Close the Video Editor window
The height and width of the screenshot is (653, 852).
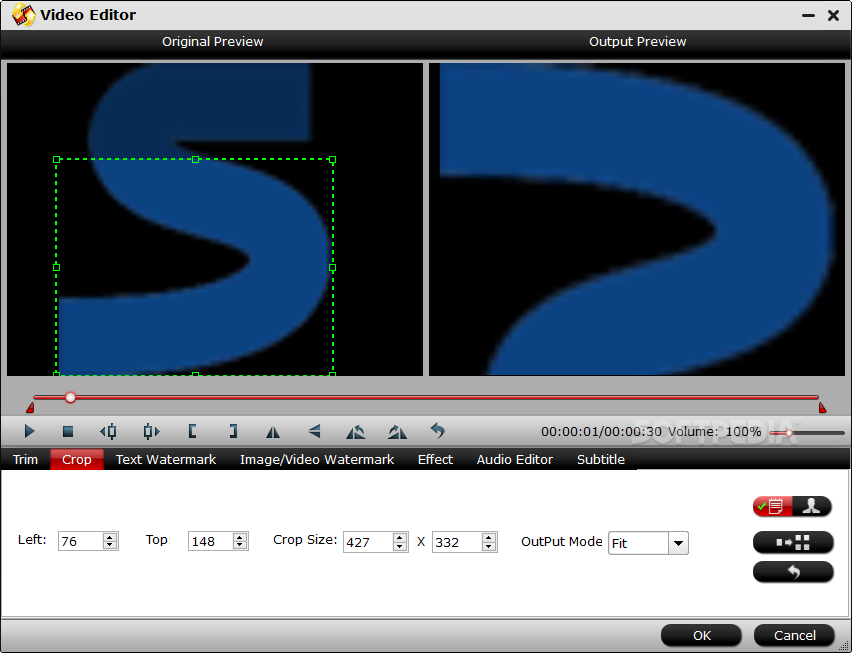(834, 15)
